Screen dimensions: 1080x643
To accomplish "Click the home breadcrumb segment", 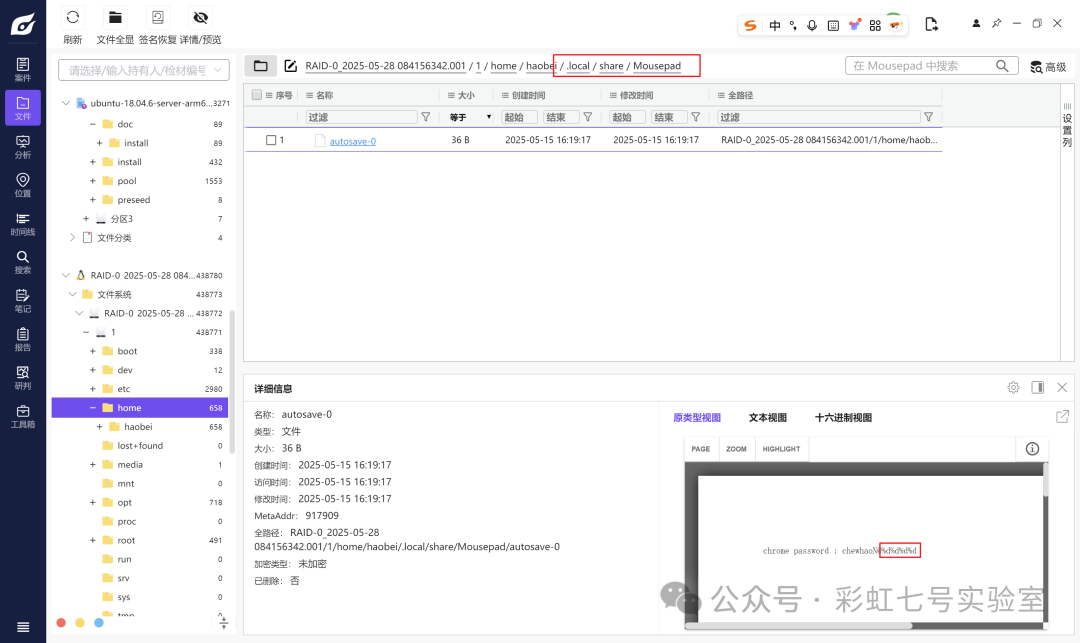I will click(503, 66).
